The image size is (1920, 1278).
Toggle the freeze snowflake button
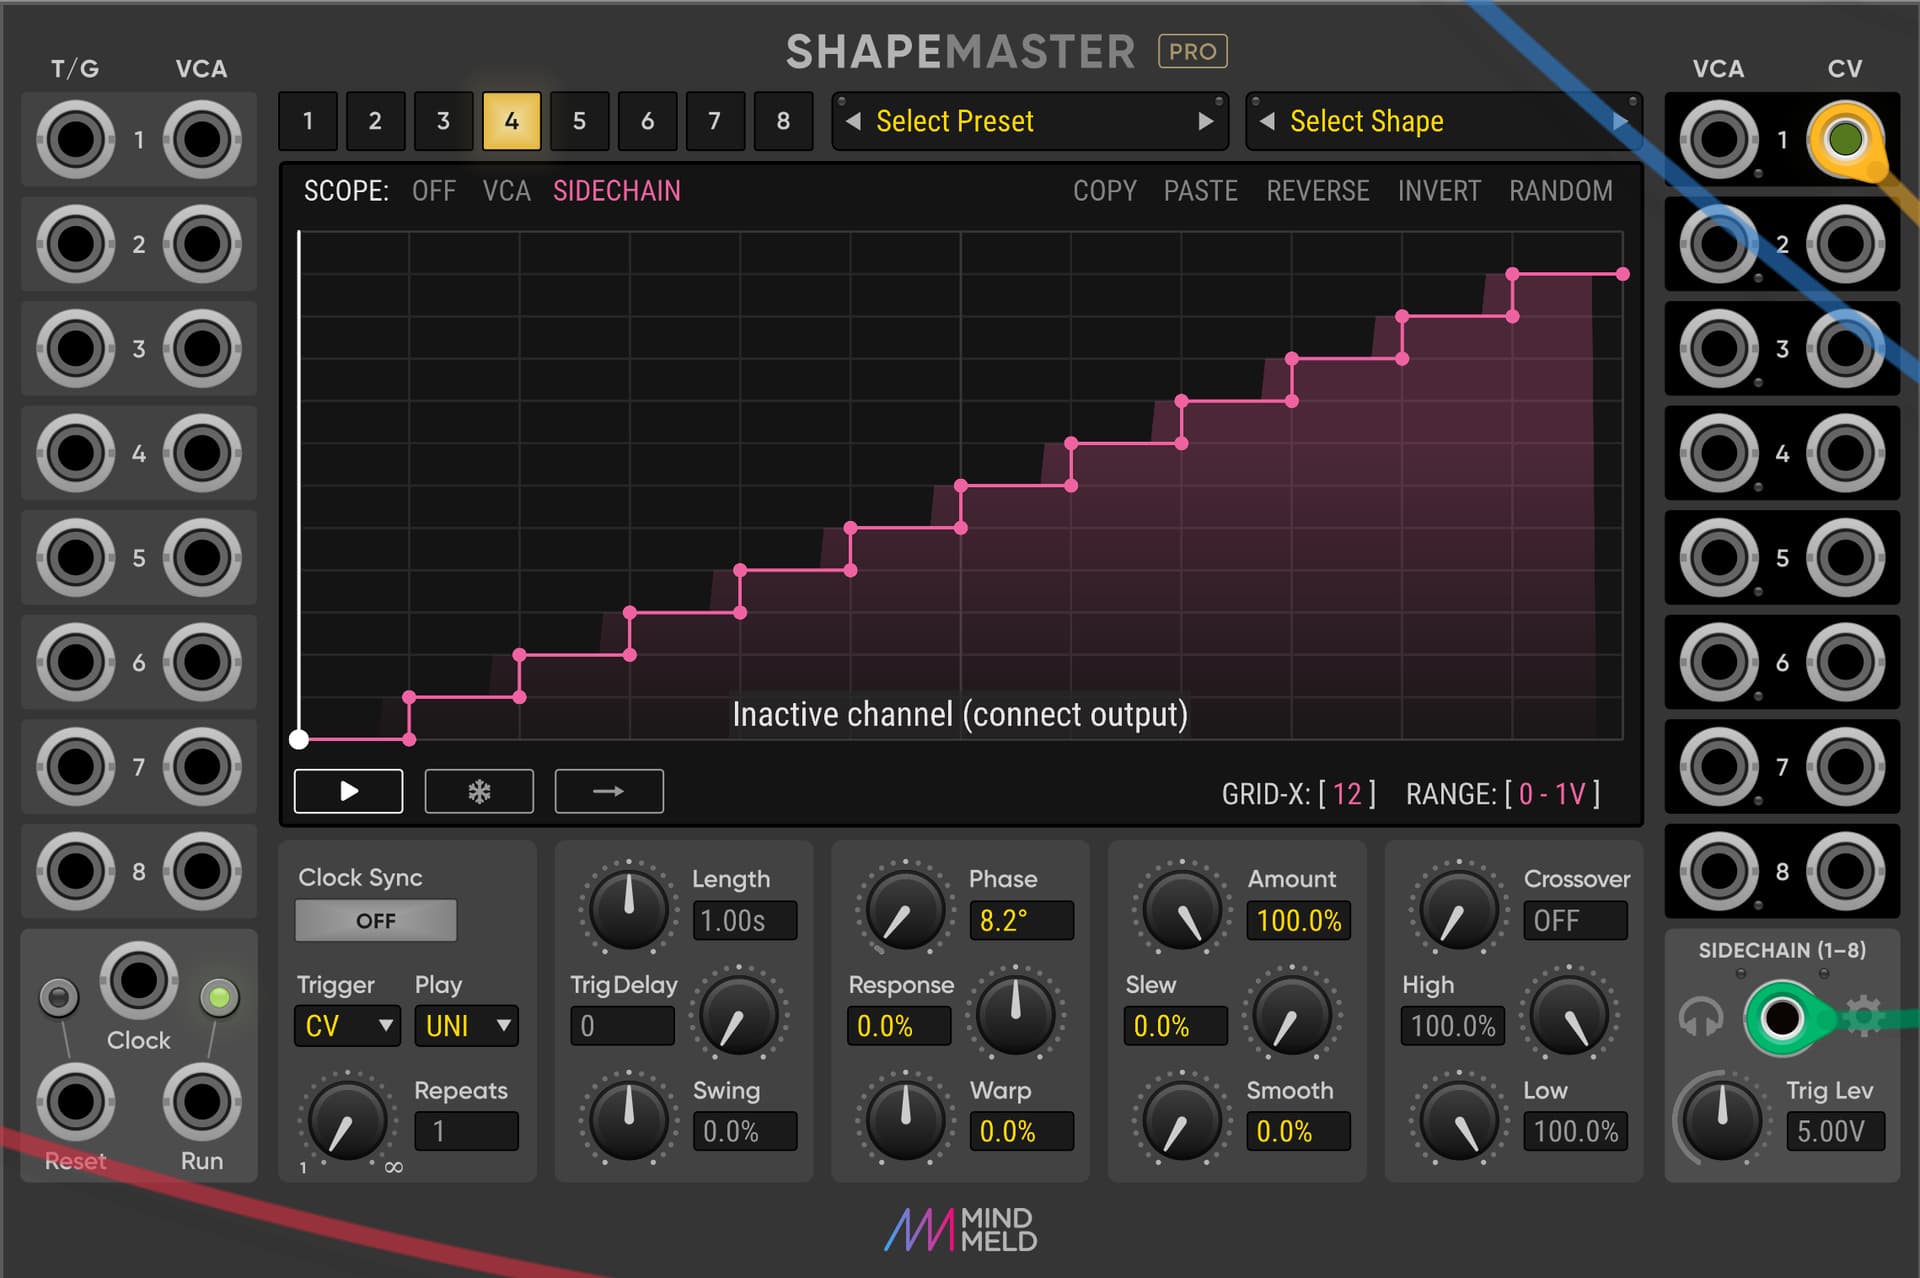(x=479, y=791)
